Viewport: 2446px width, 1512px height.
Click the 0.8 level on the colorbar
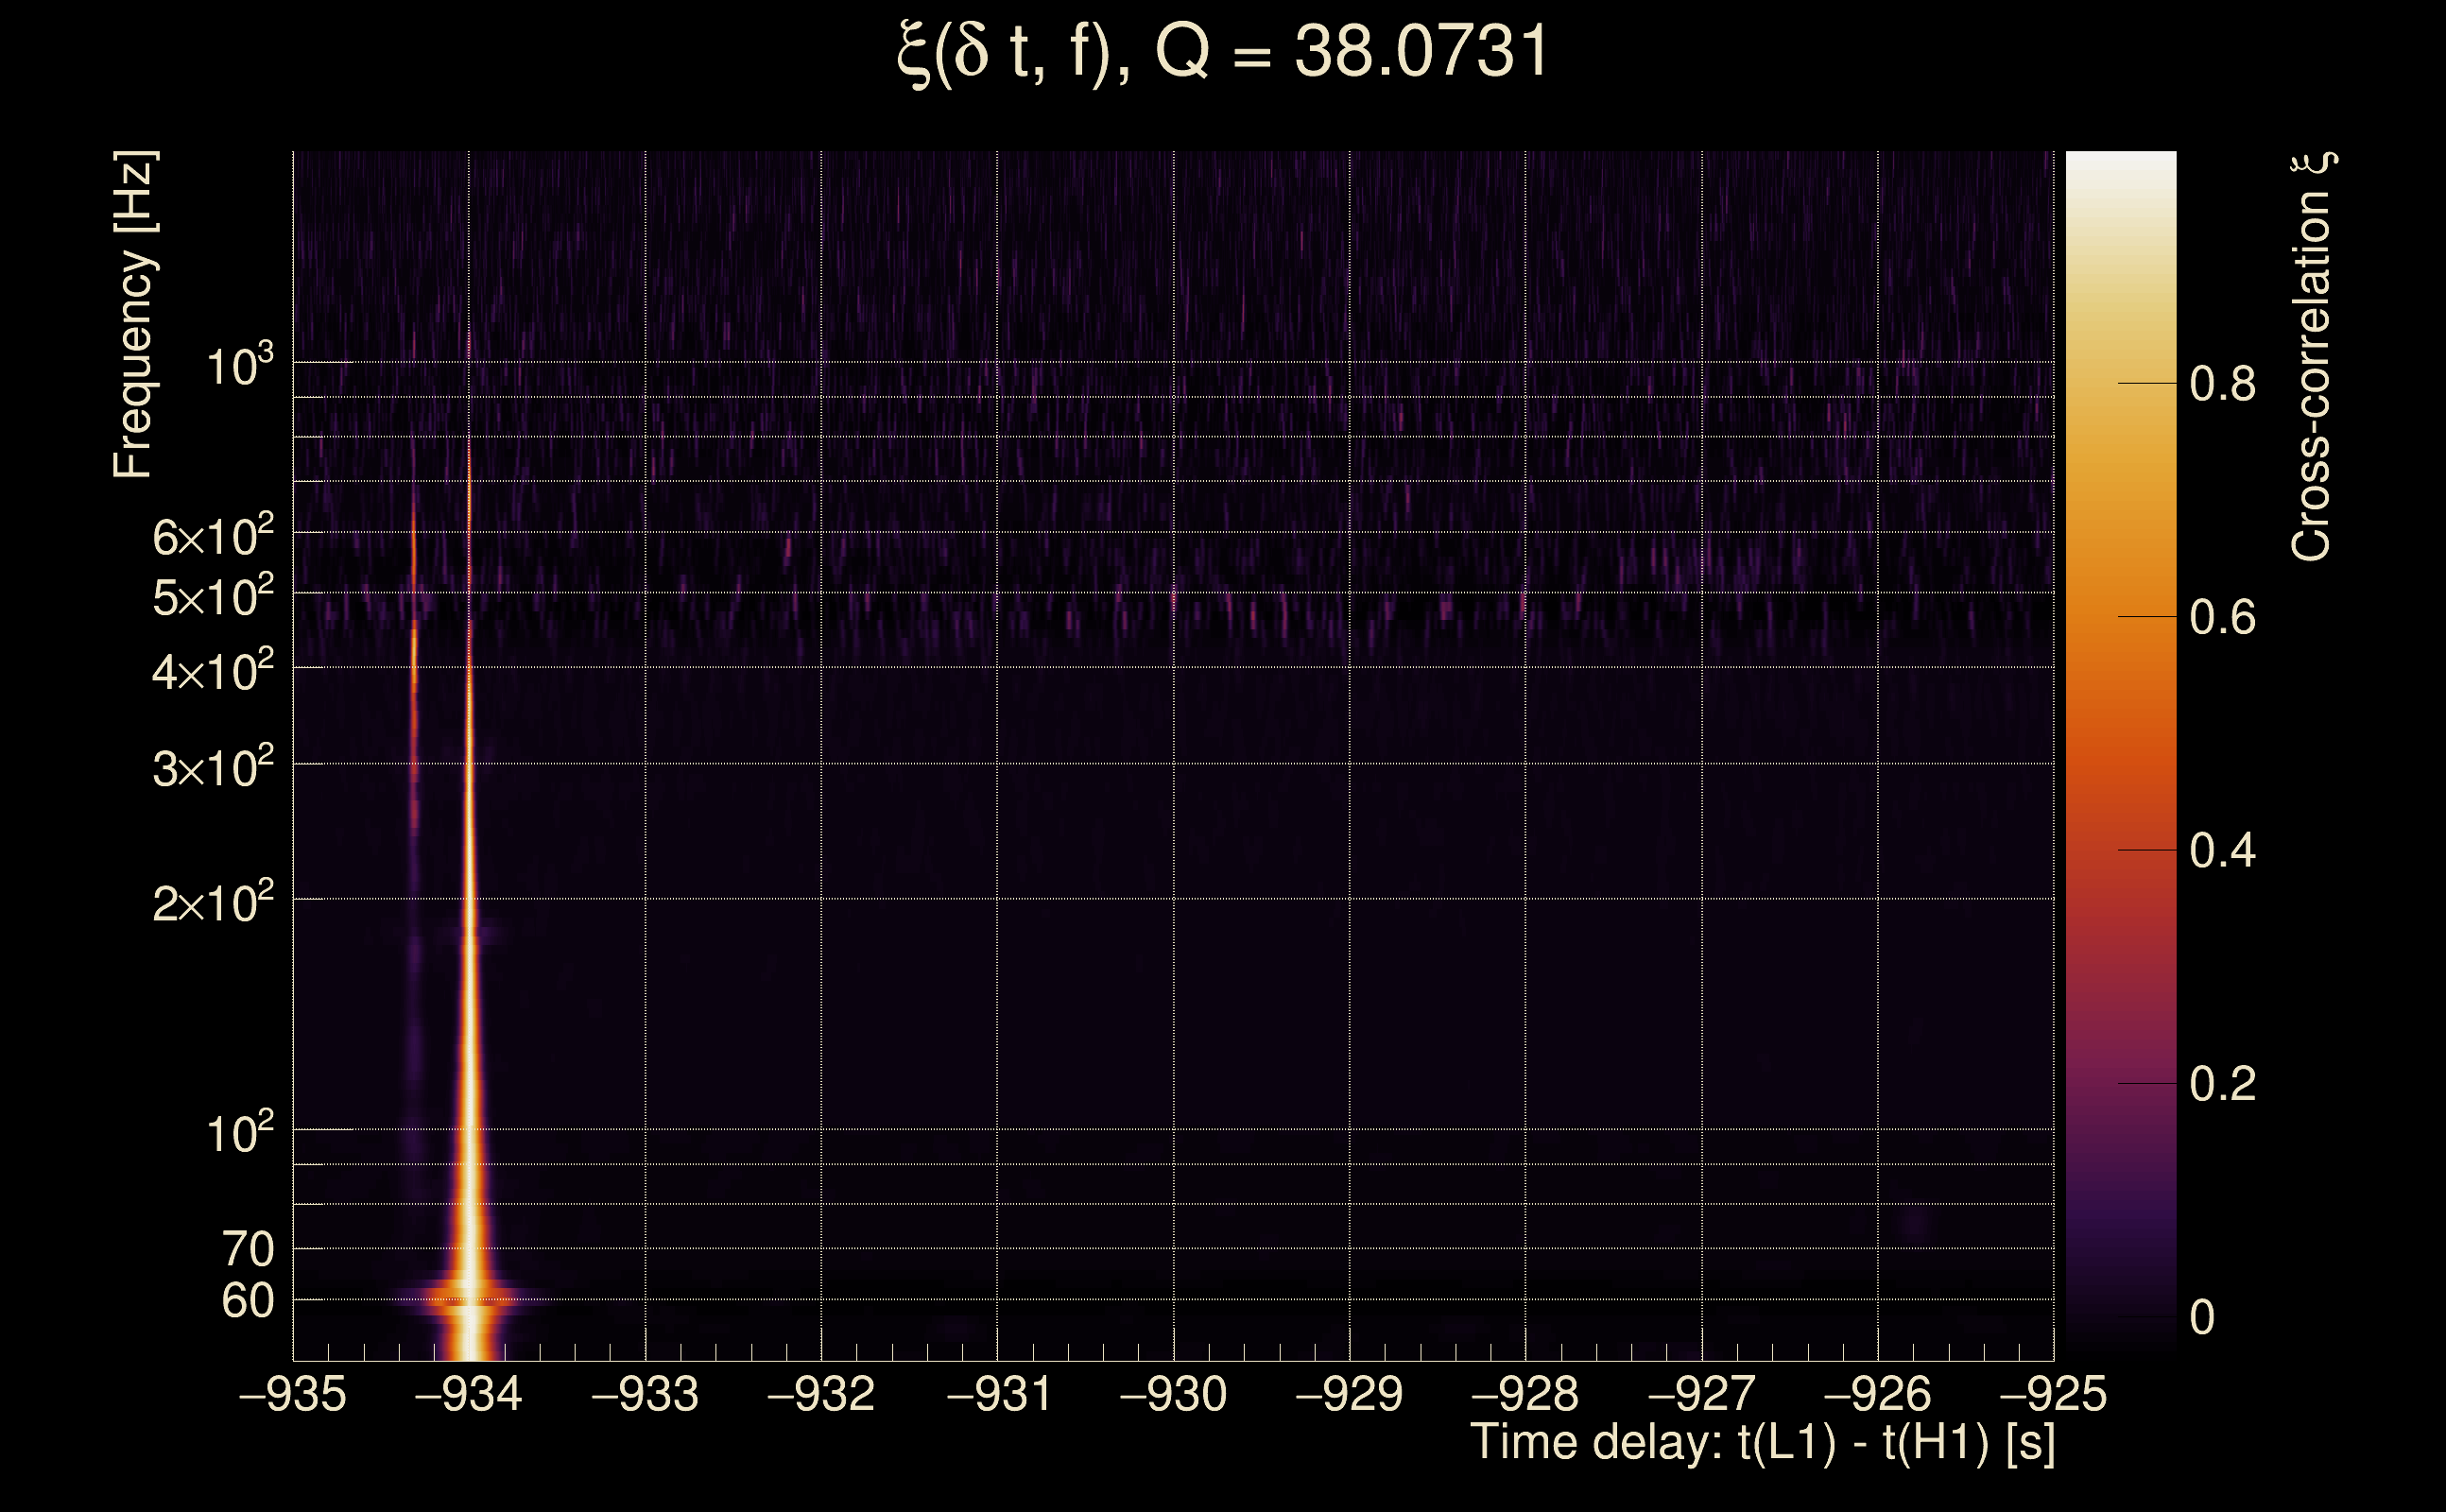click(2222, 384)
